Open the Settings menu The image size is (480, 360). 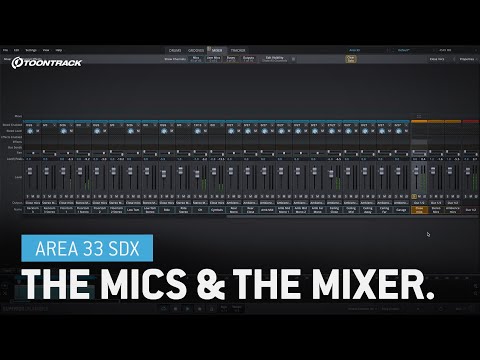[31, 50]
